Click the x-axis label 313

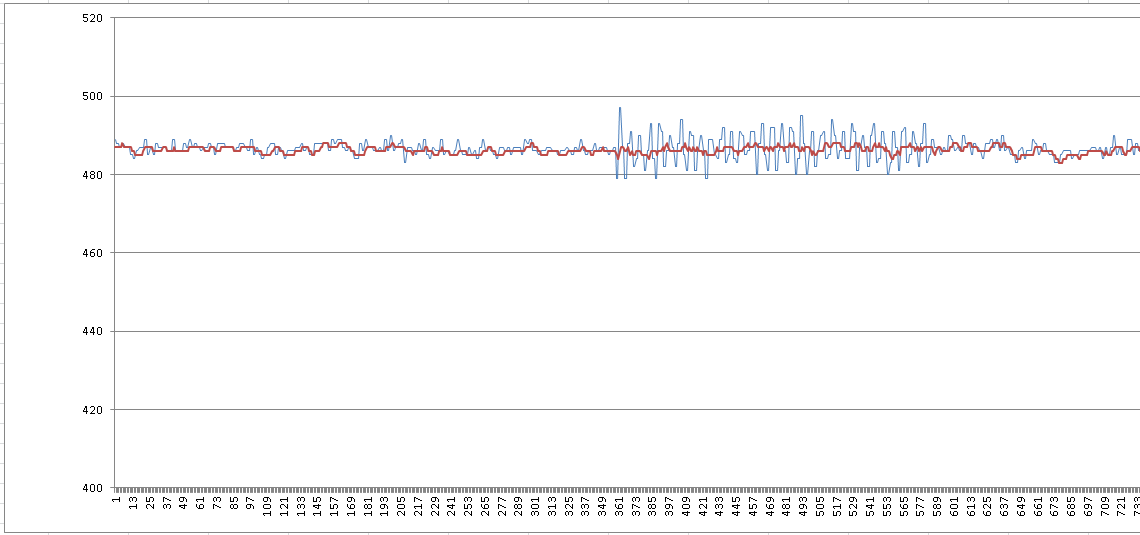click(x=552, y=505)
